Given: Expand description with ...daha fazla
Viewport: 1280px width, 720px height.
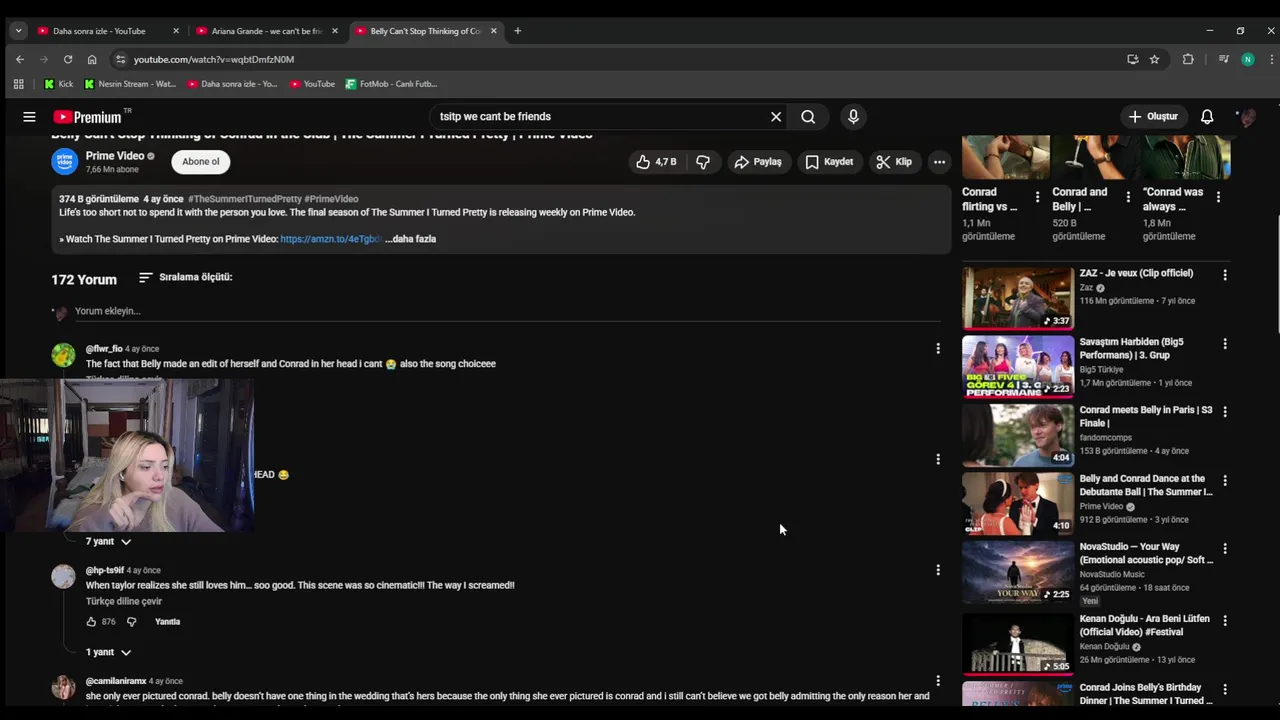Looking at the screenshot, I should (411, 239).
